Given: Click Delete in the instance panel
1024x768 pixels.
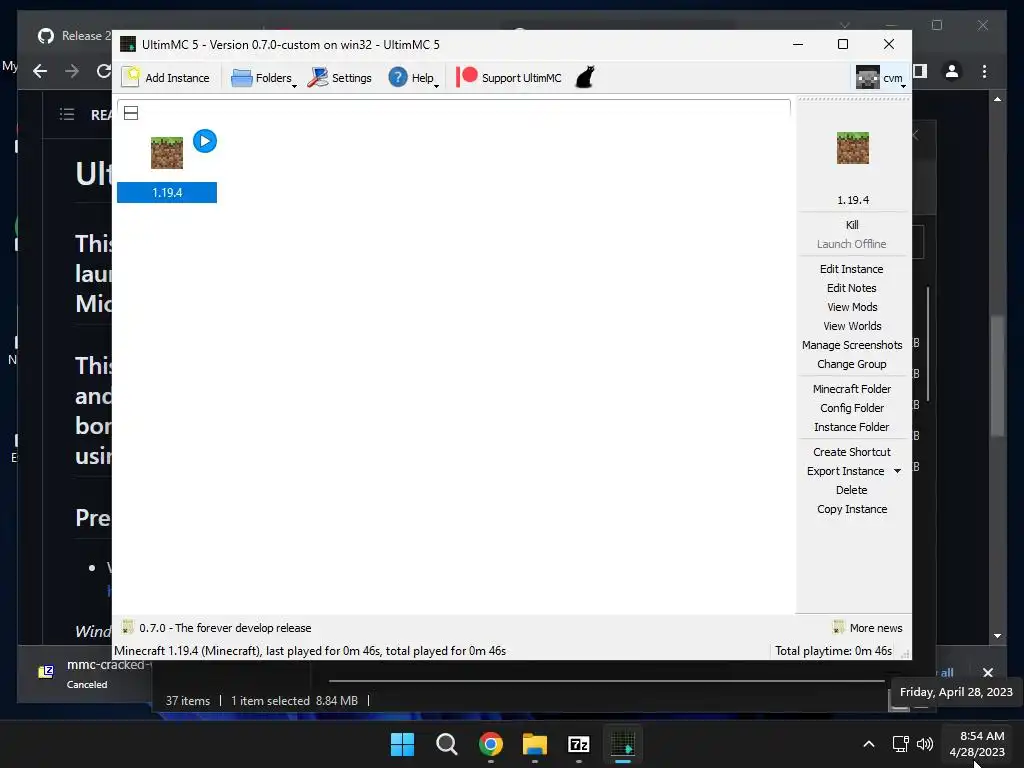Looking at the screenshot, I should click(852, 490).
